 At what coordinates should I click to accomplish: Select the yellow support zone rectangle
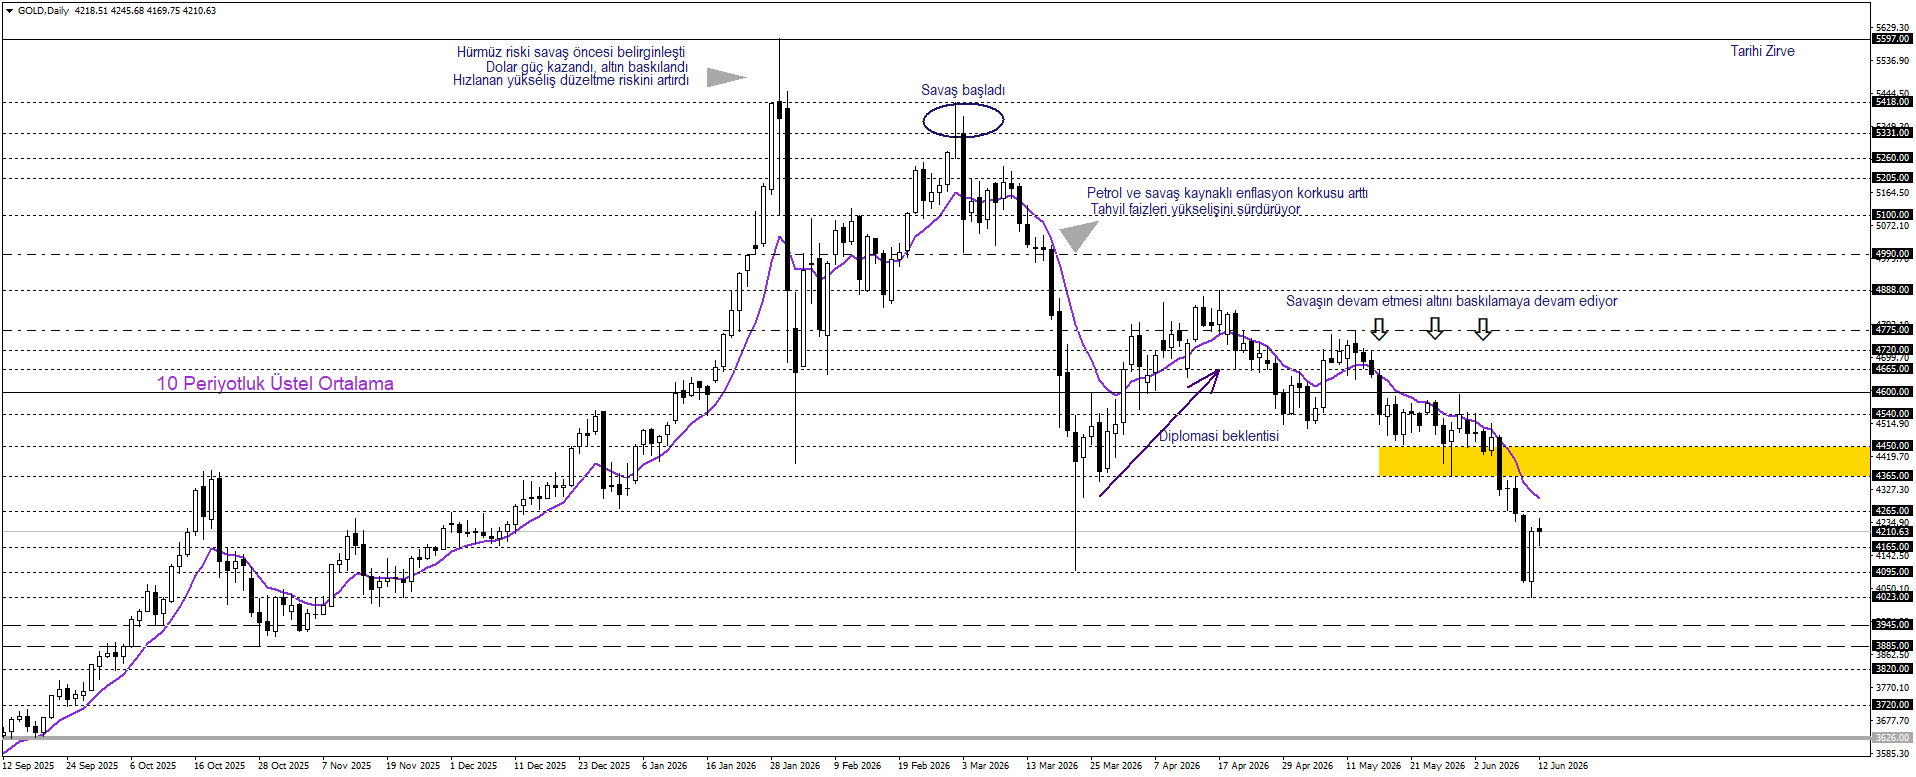(1623, 461)
